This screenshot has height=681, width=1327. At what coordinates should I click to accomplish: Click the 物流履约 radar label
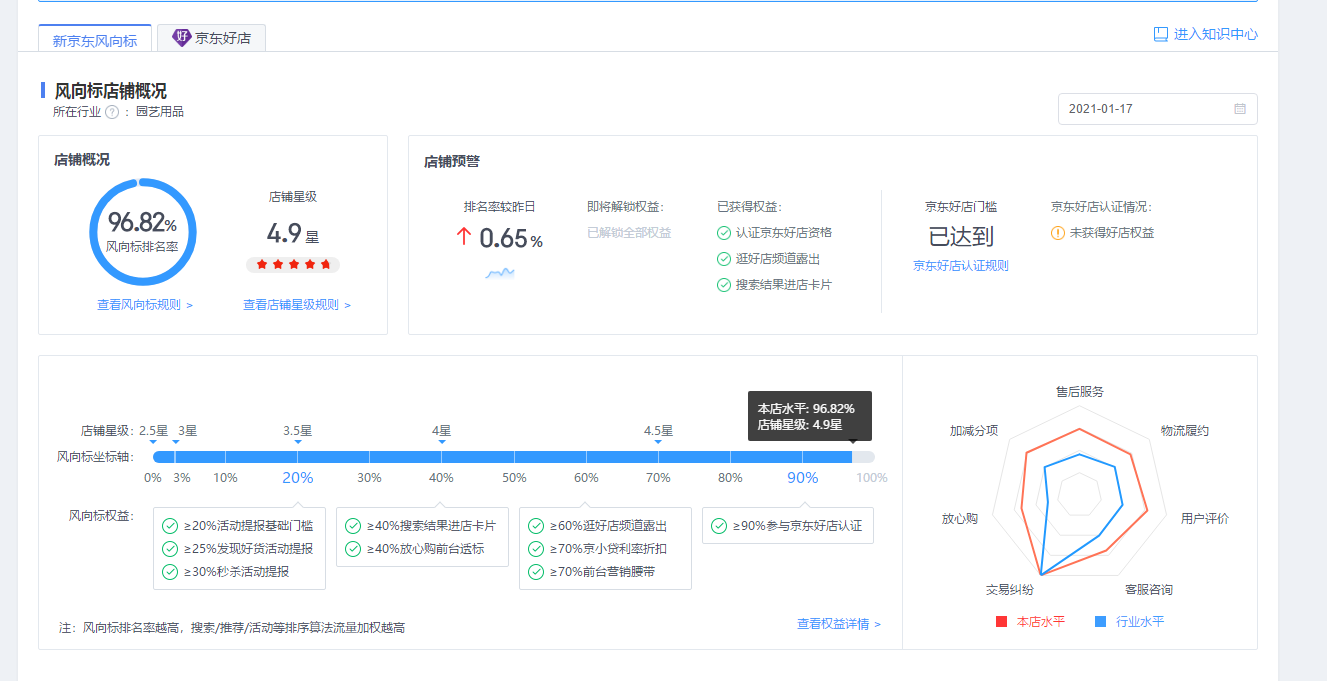pos(1185,431)
